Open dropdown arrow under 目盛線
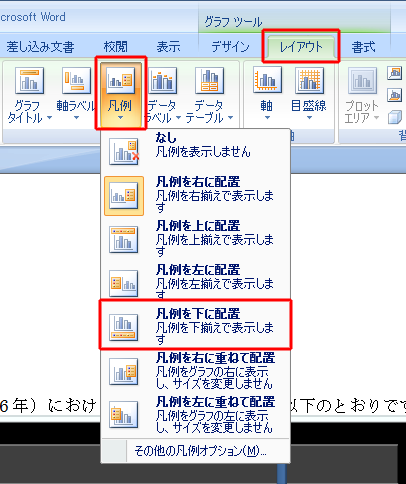The width and height of the screenshot is (406, 484). 309,117
